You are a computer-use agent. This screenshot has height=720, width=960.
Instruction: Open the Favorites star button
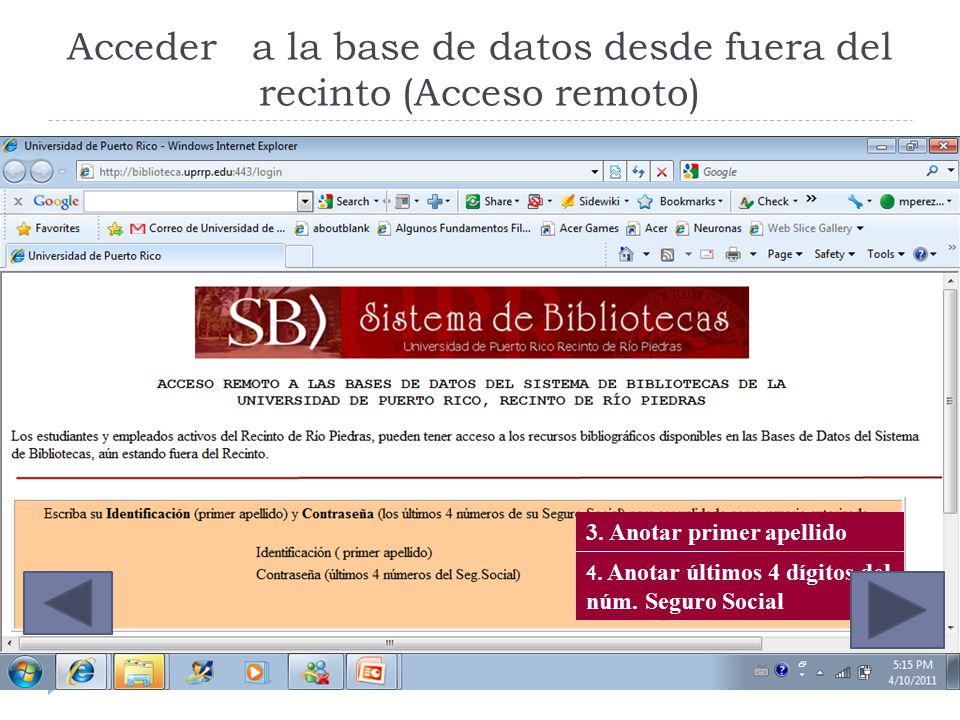pos(49,228)
